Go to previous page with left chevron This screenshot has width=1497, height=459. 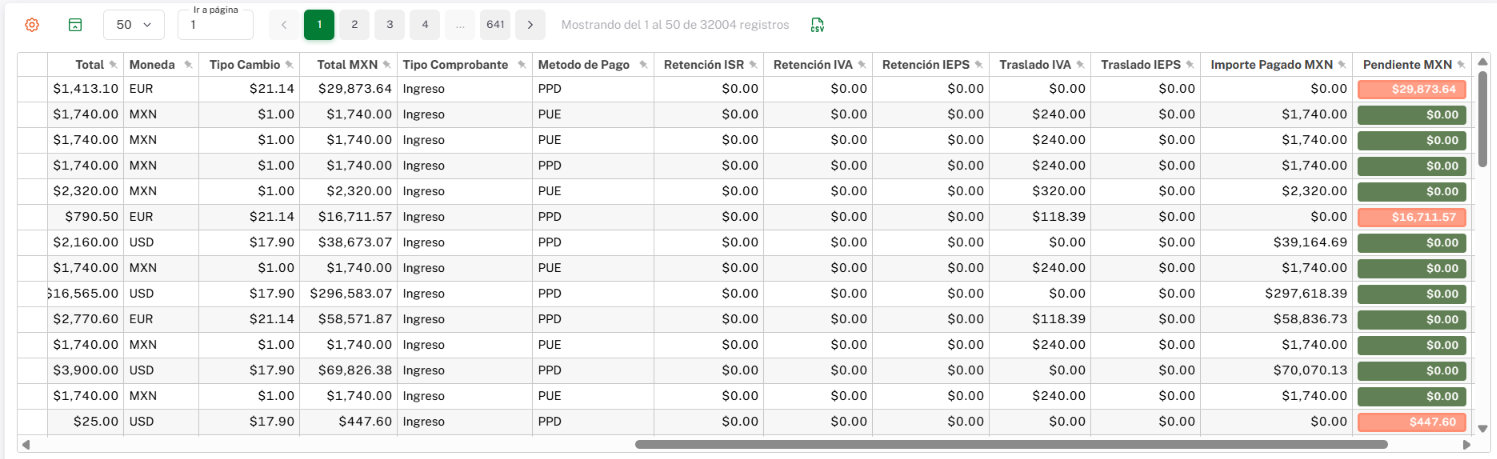(284, 24)
